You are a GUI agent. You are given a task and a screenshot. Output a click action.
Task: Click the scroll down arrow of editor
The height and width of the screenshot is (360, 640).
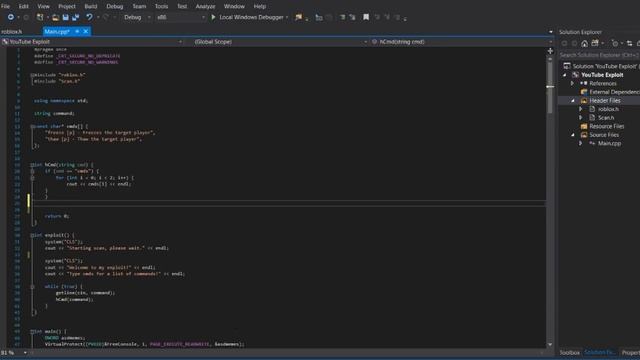[550, 344]
